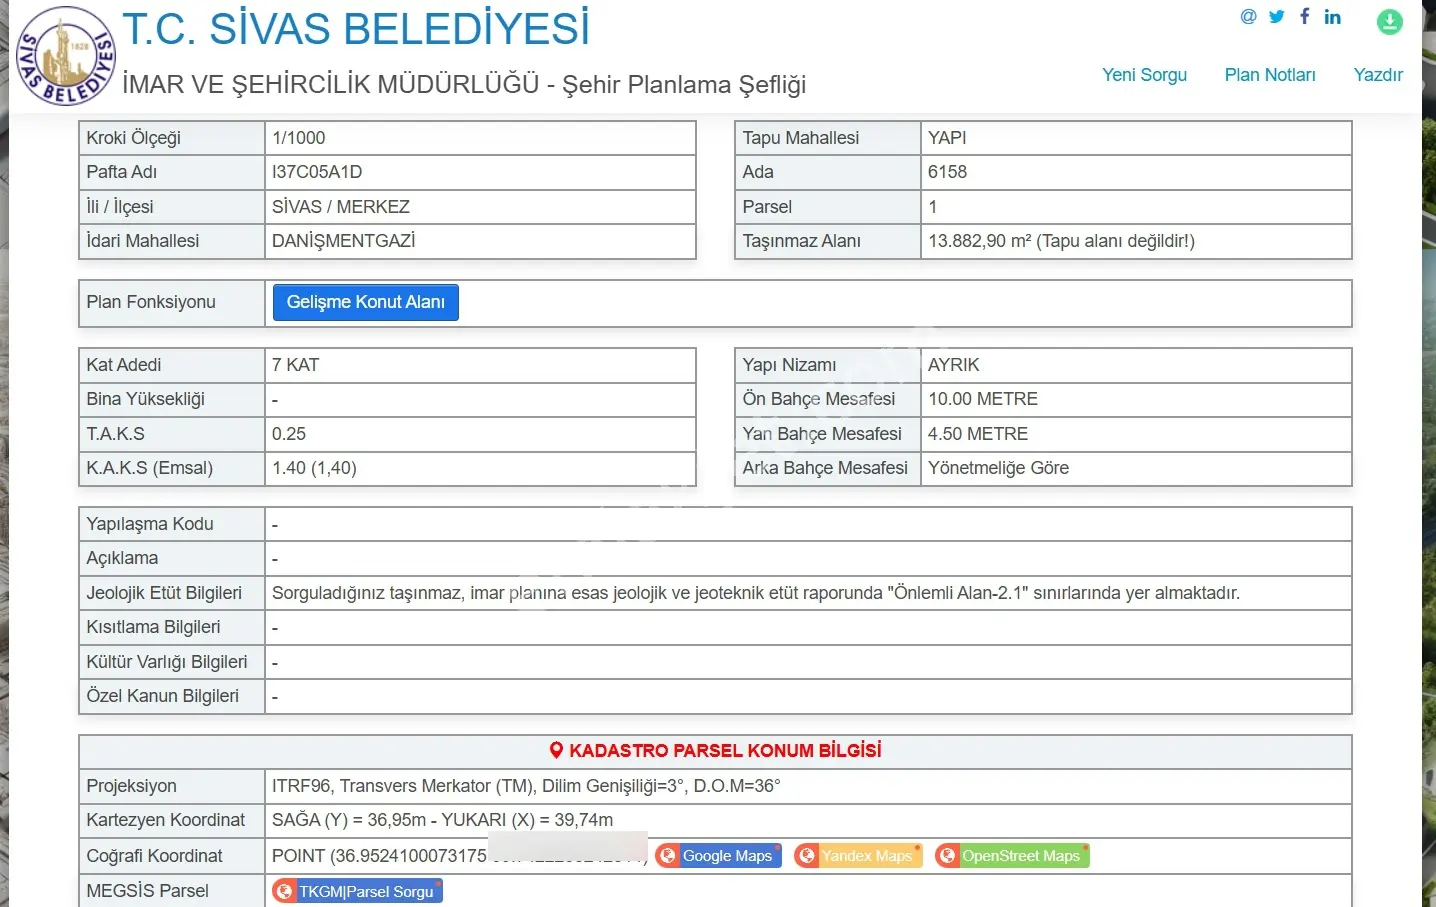
Task: Select Yan Bahçe value 4.50 METRE
Action: (x=978, y=434)
